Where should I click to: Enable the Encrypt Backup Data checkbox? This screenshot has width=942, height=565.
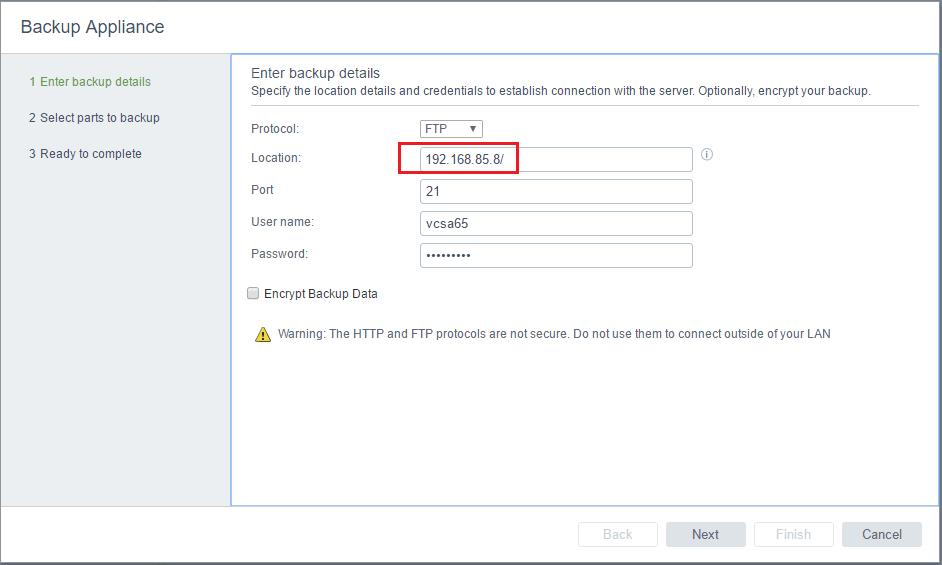253,294
